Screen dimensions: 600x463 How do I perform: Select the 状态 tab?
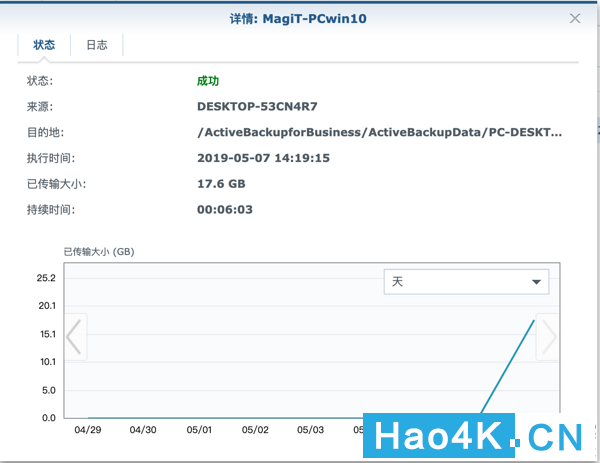pyautogui.click(x=44, y=45)
